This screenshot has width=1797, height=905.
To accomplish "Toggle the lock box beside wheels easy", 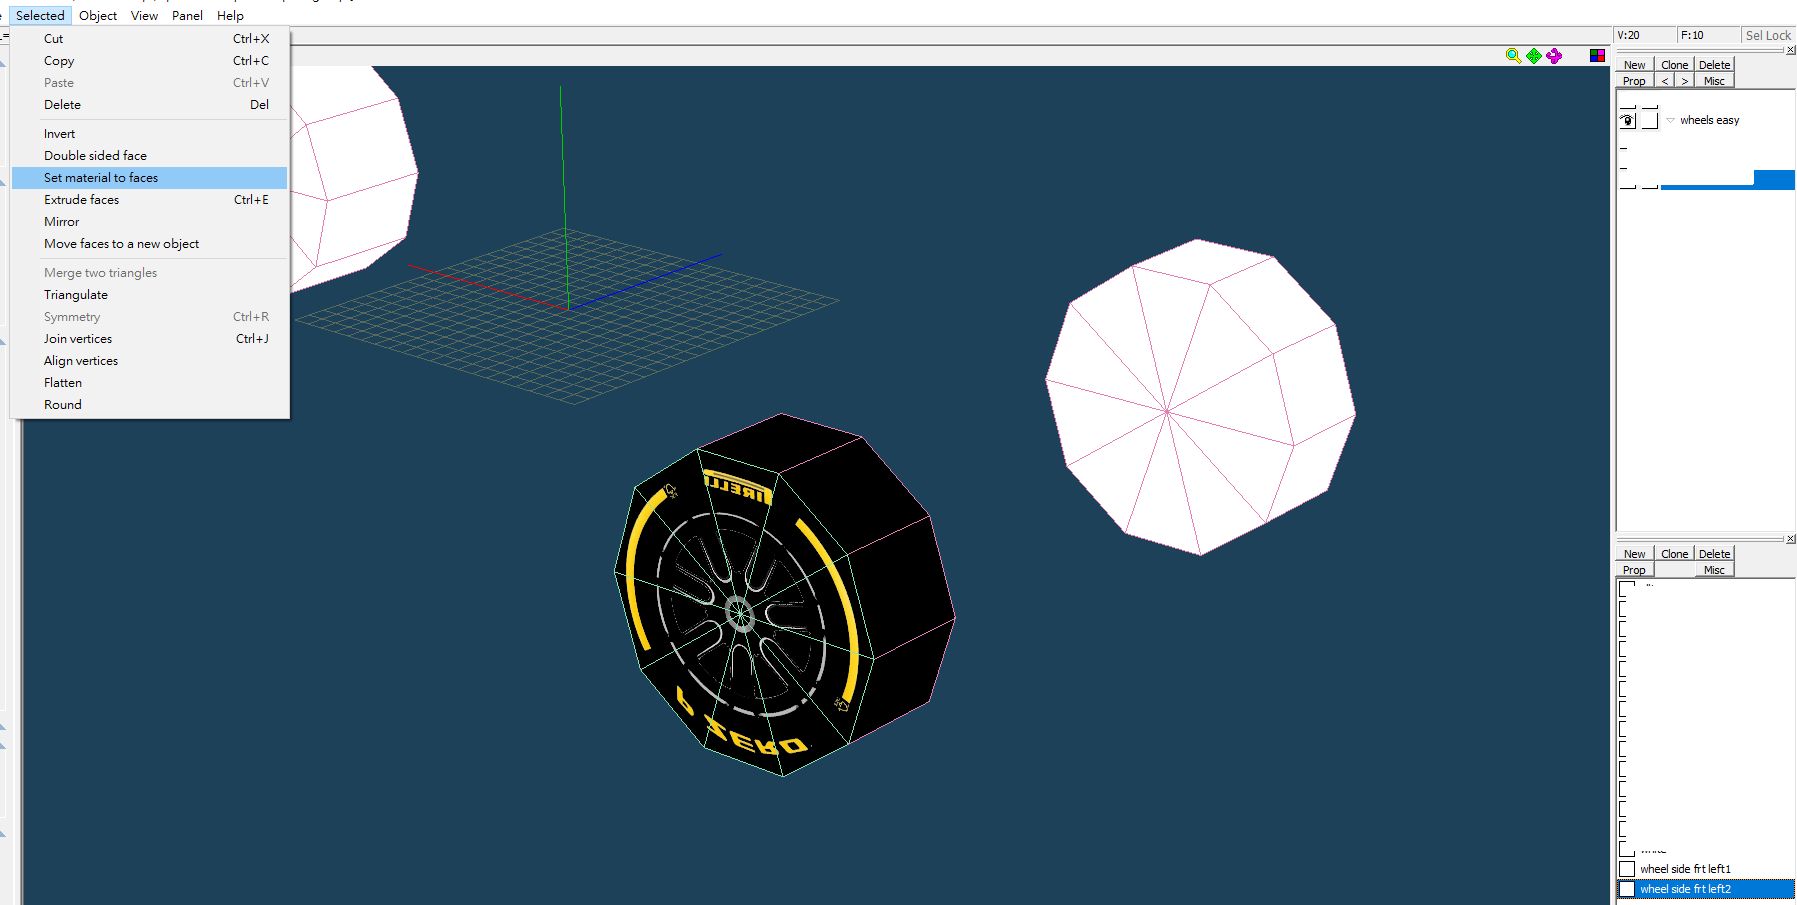I will (1650, 121).
